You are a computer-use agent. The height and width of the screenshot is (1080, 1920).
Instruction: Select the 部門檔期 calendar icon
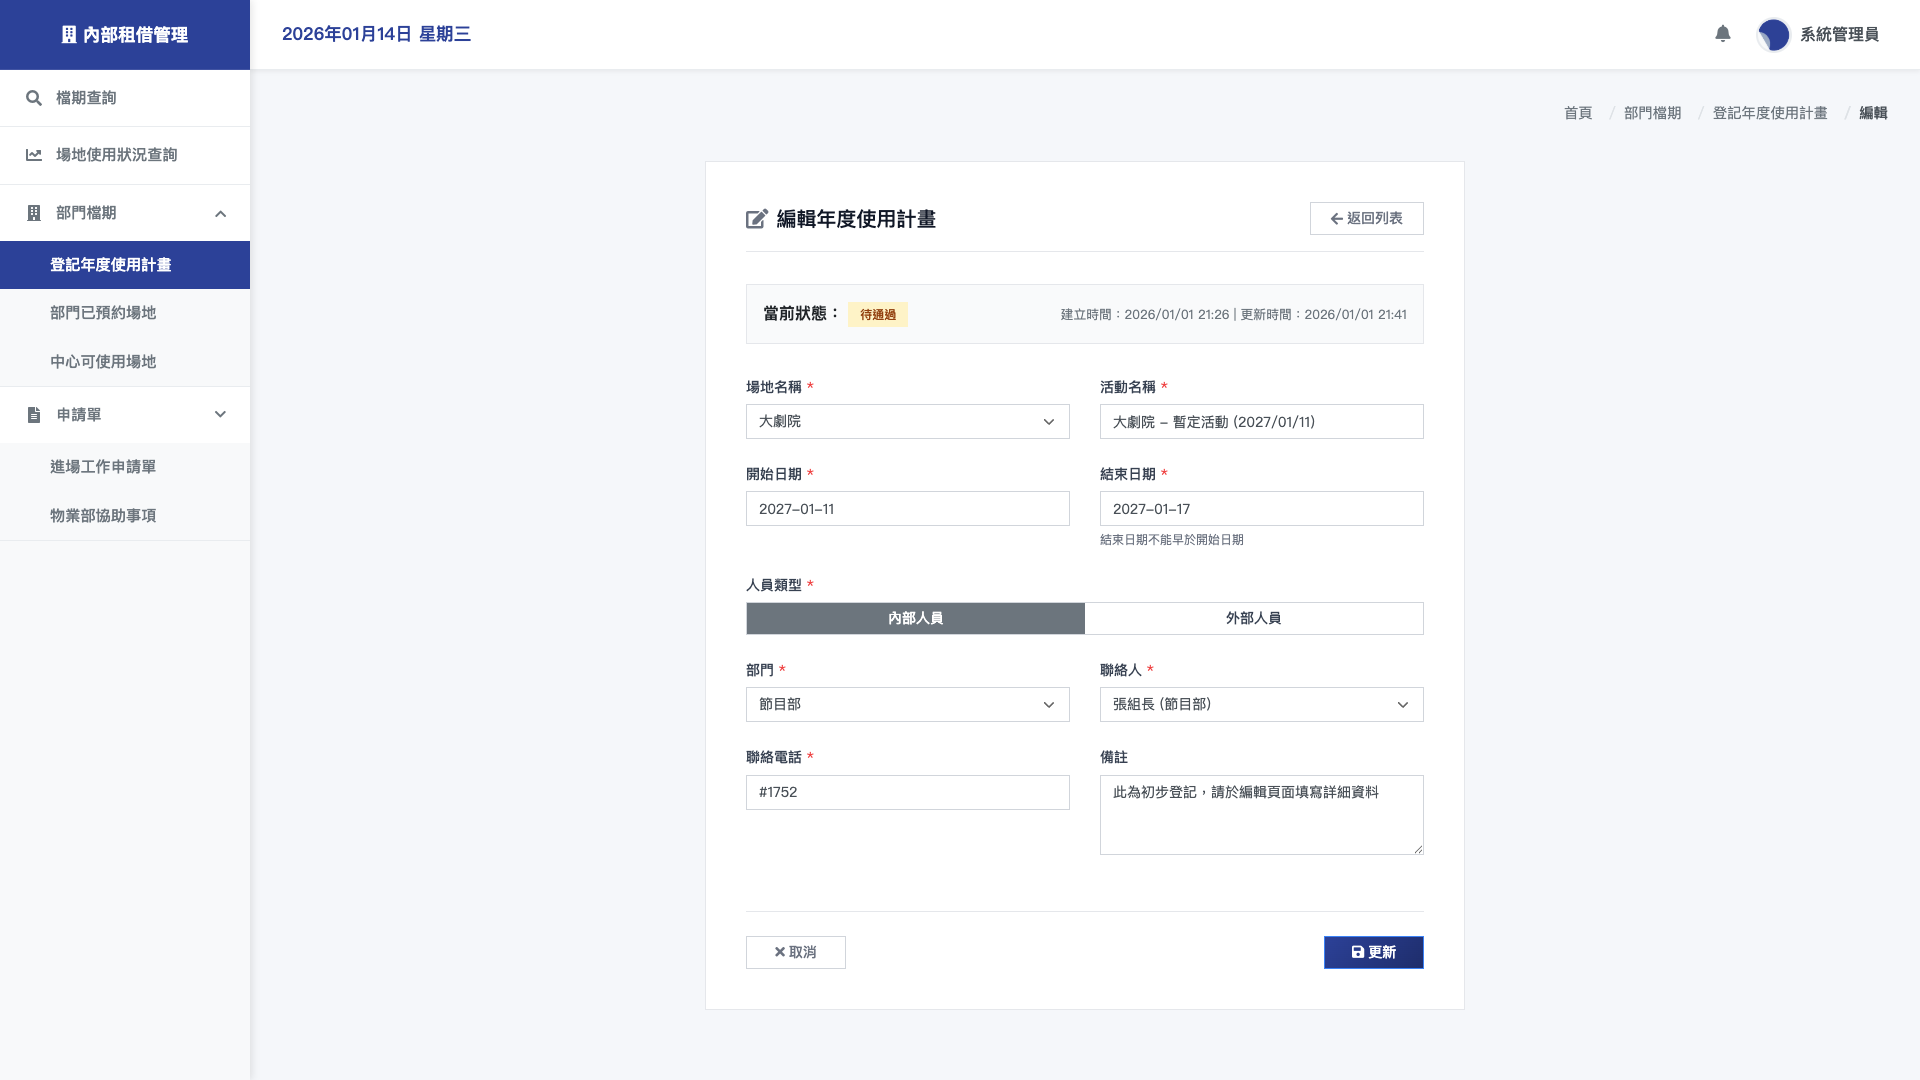(33, 213)
